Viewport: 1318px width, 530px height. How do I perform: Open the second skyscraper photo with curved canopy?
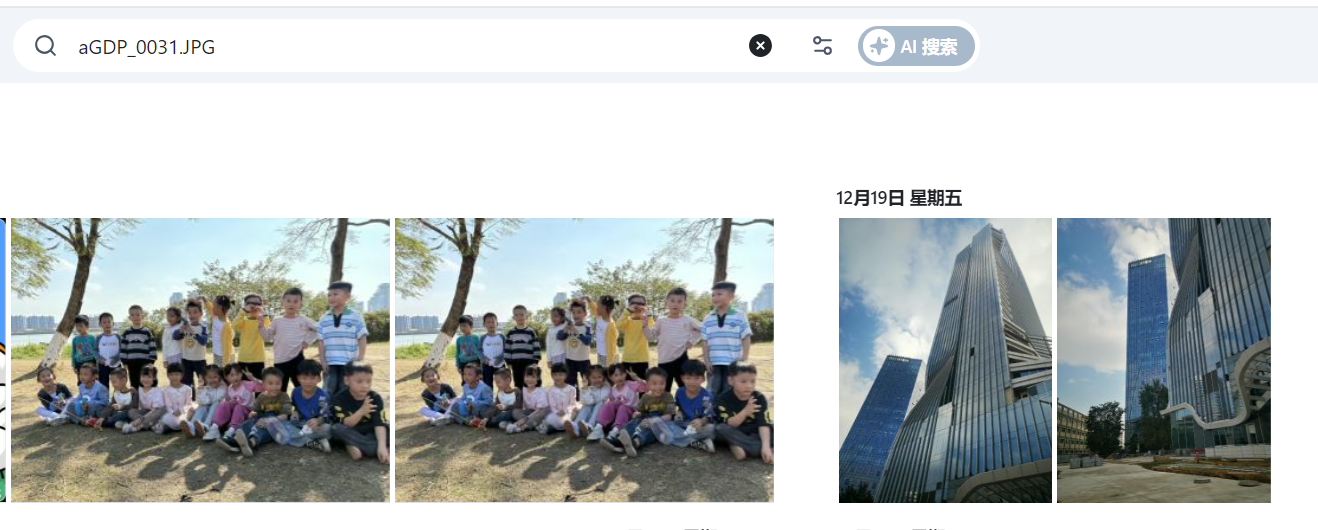(x=1164, y=360)
